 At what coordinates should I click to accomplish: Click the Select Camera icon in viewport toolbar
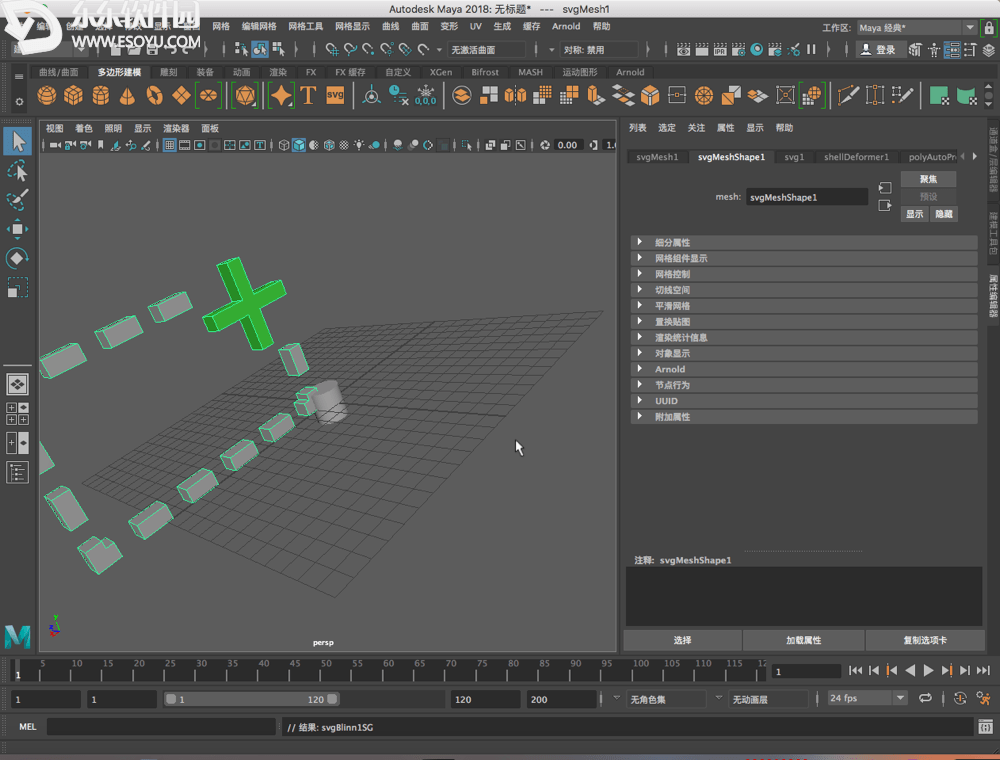55,145
